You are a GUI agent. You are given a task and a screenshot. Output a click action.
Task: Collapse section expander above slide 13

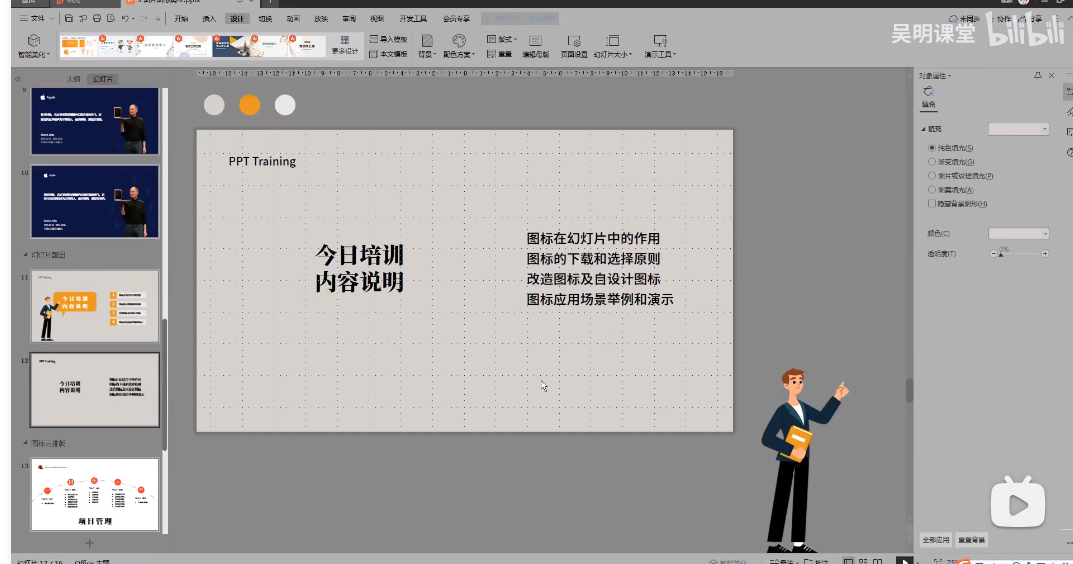click(x=25, y=444)
